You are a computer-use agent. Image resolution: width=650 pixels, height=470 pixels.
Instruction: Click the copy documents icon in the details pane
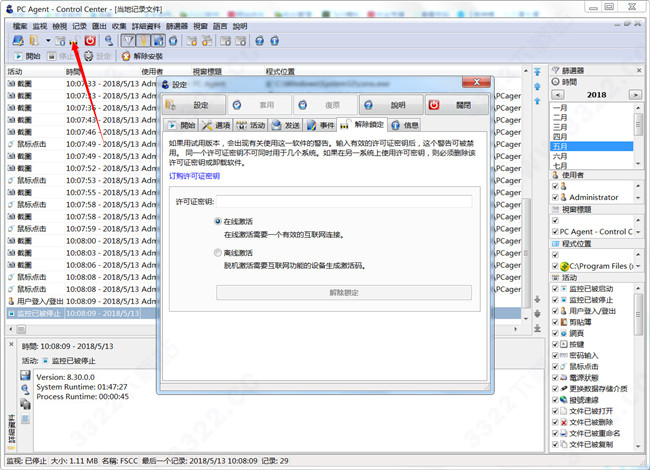(x=25, y=404)
